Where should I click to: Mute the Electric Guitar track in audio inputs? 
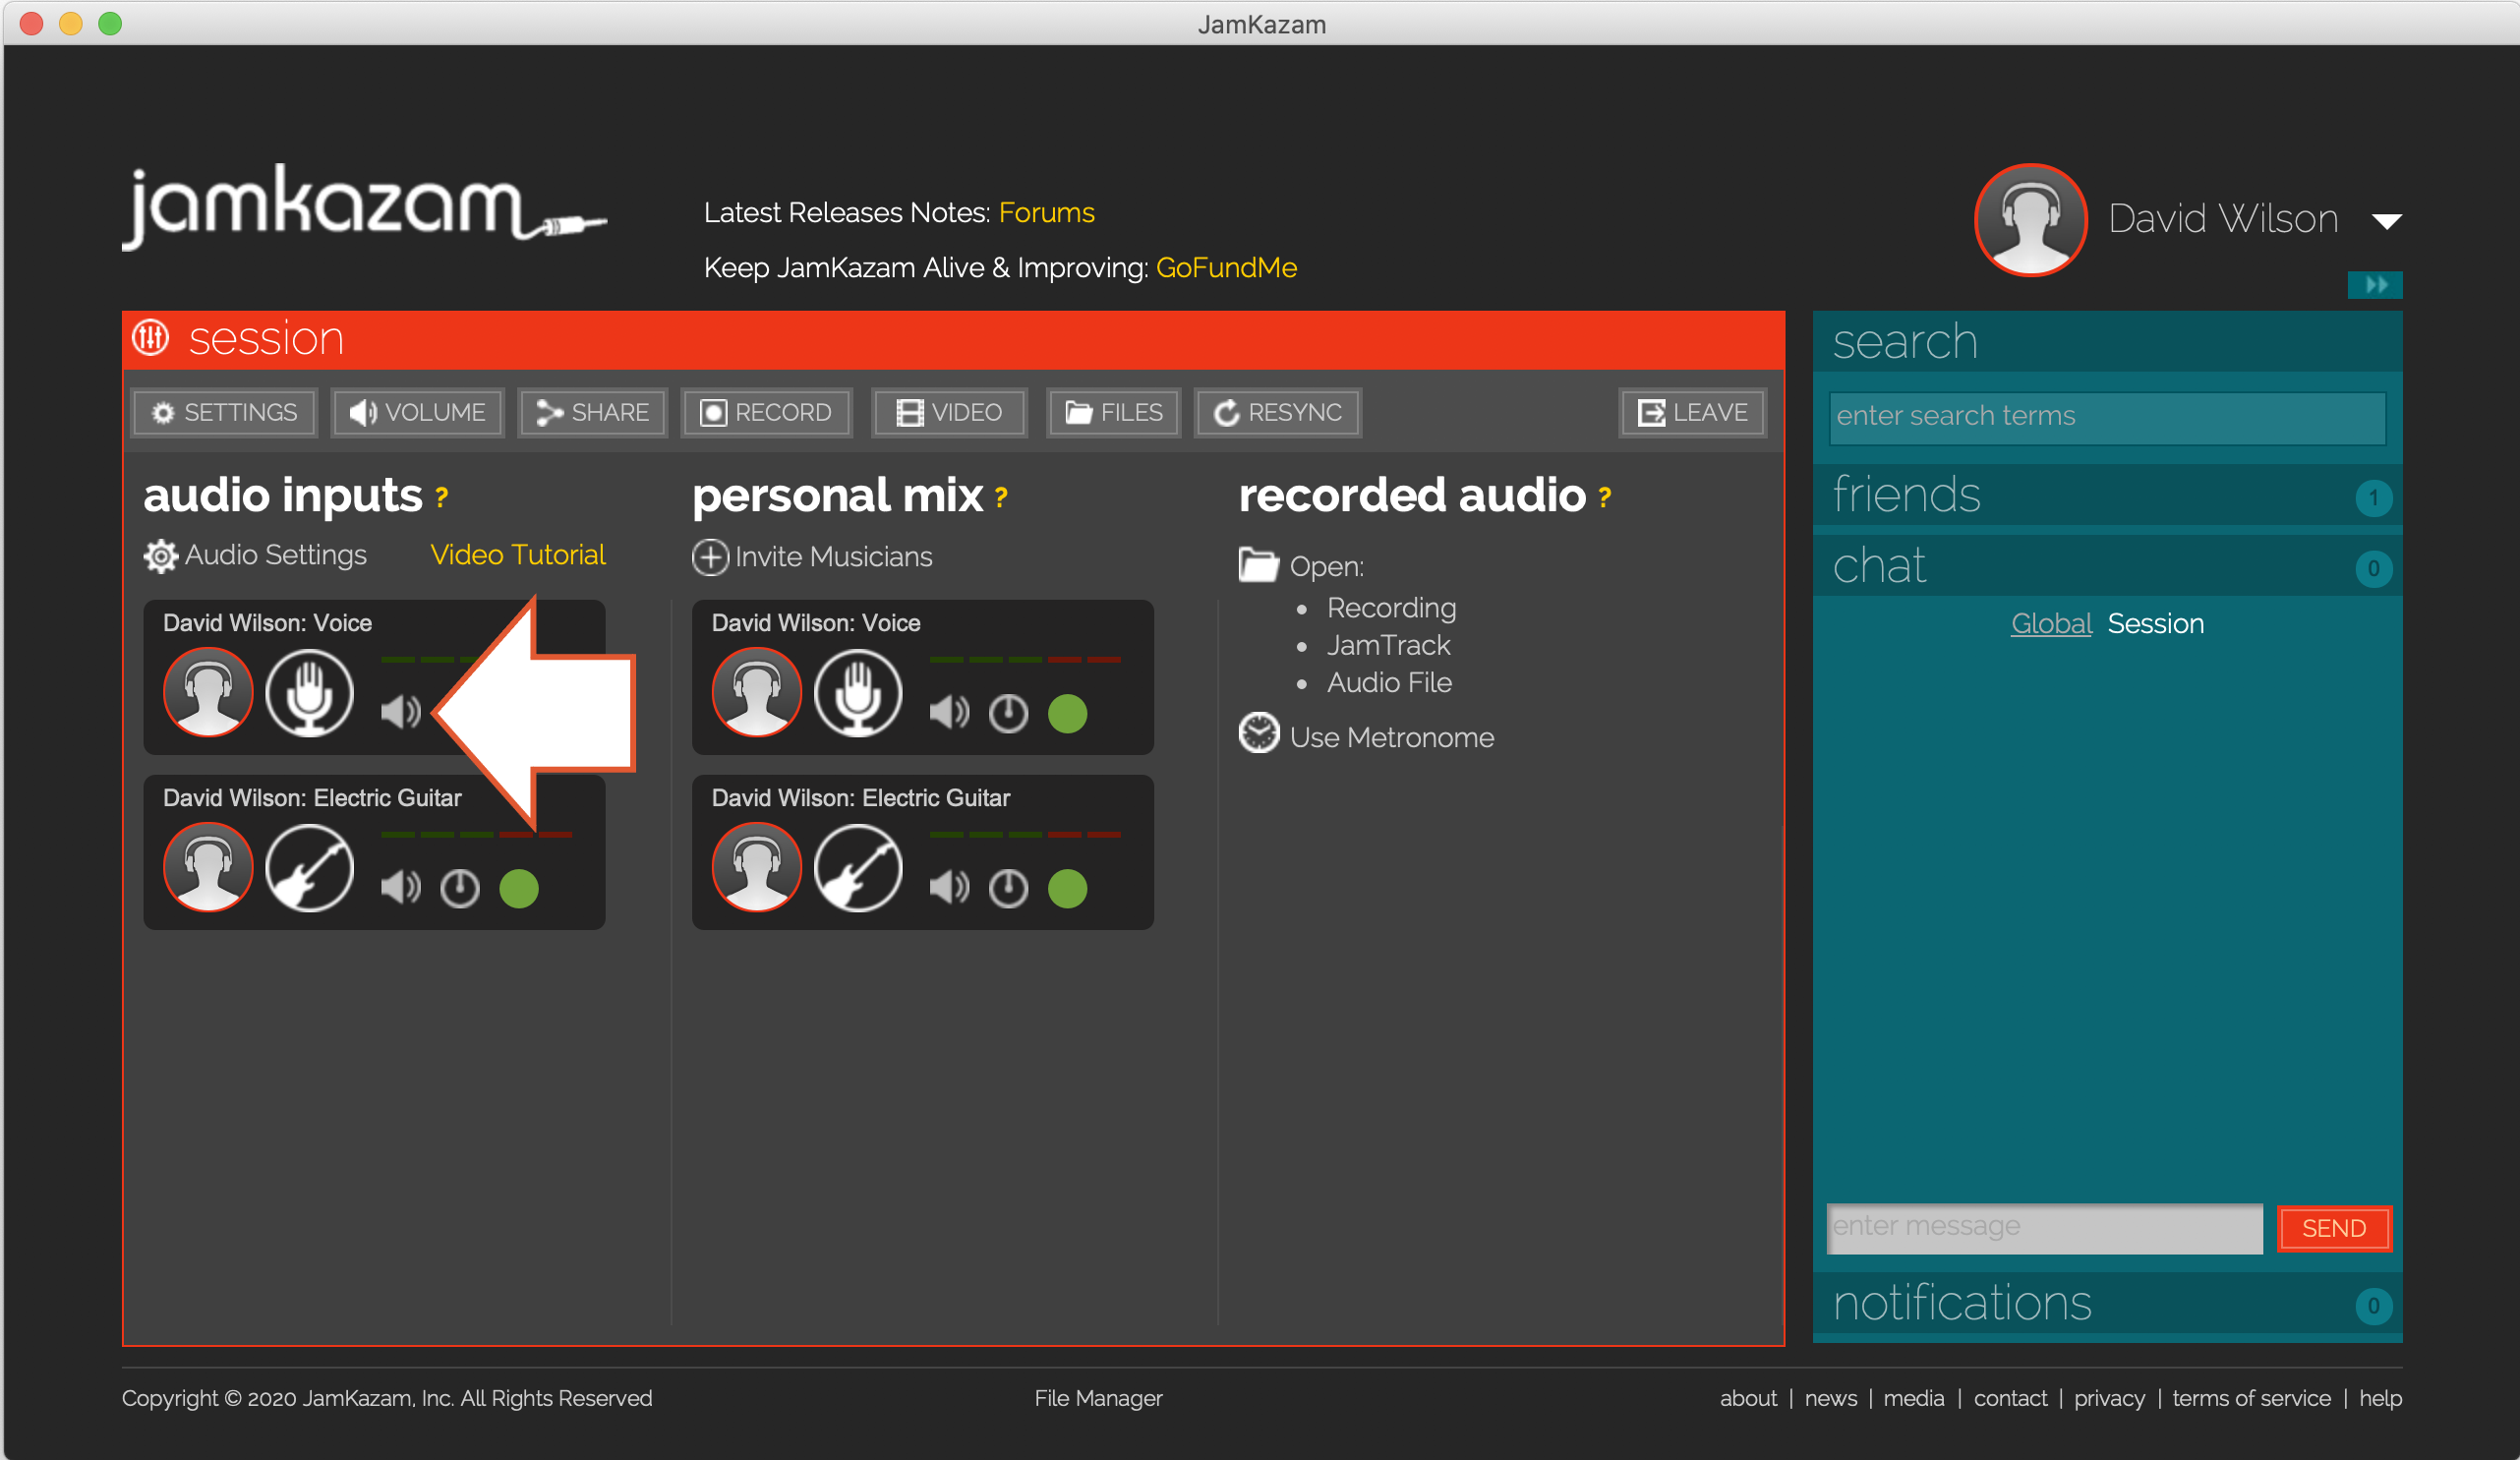tap(400, 888)
